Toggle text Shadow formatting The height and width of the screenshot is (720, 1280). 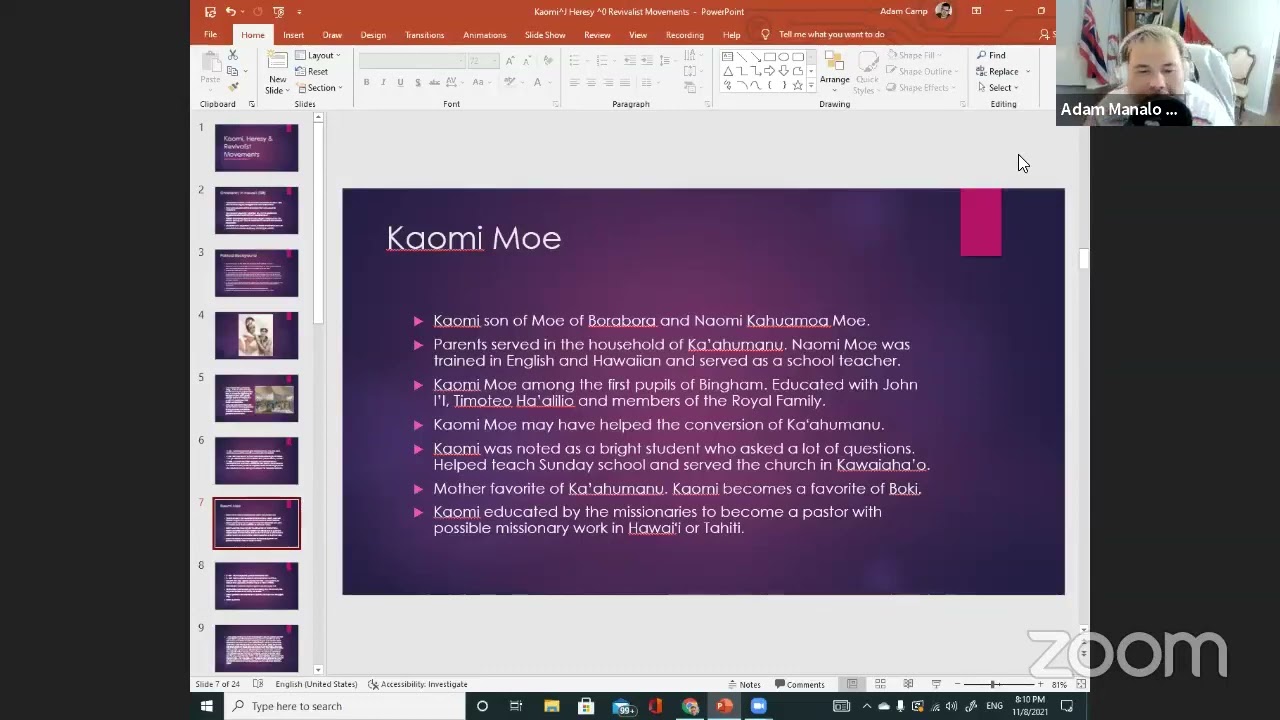coord(417,82)
